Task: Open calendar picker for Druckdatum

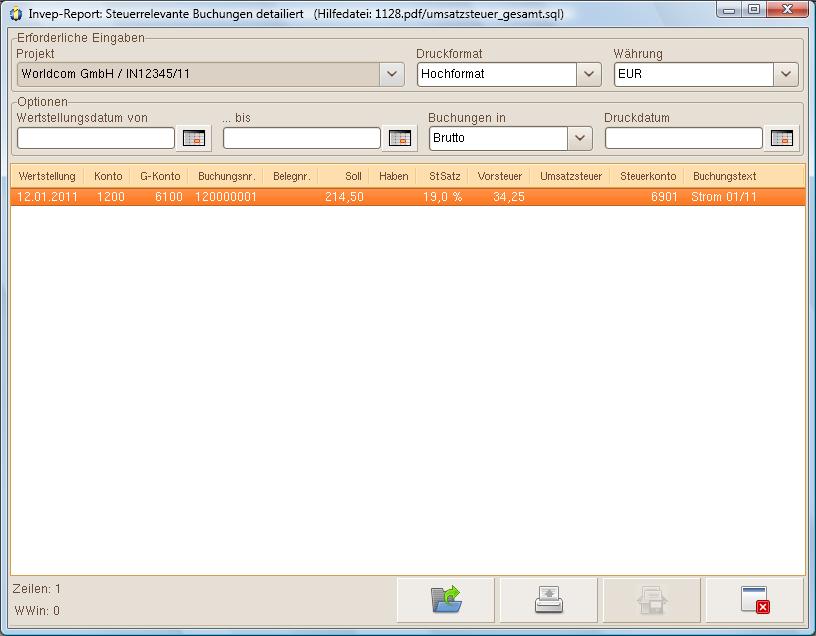Action: tap(781, 138)
